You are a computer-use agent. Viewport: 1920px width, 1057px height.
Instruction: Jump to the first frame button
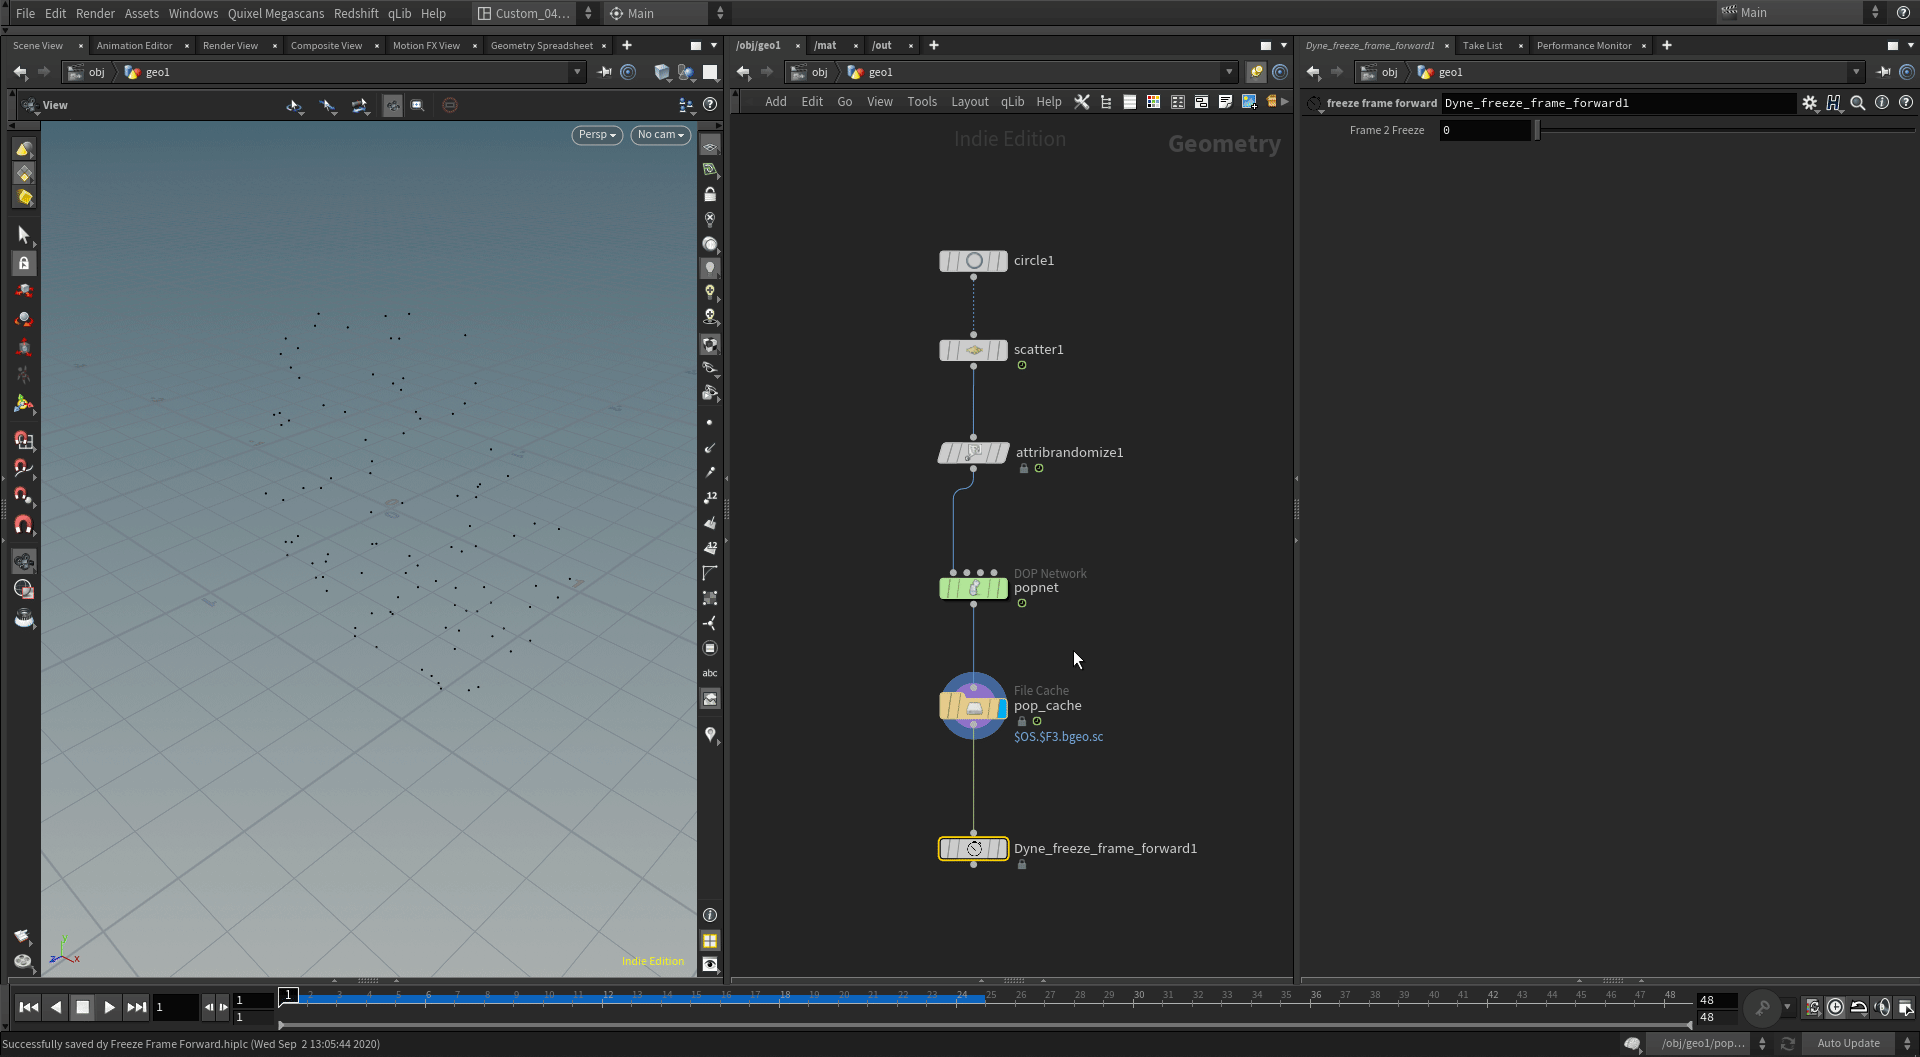coord(29,1007)
